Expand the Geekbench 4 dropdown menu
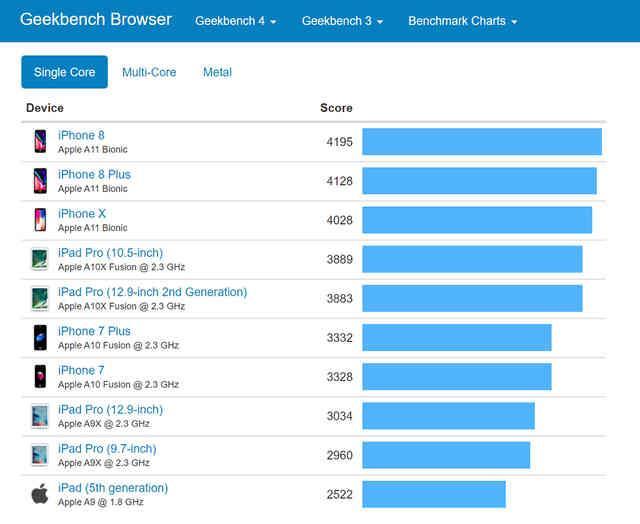640x524 pixels. pyautogui.click(x=236, y=21)
